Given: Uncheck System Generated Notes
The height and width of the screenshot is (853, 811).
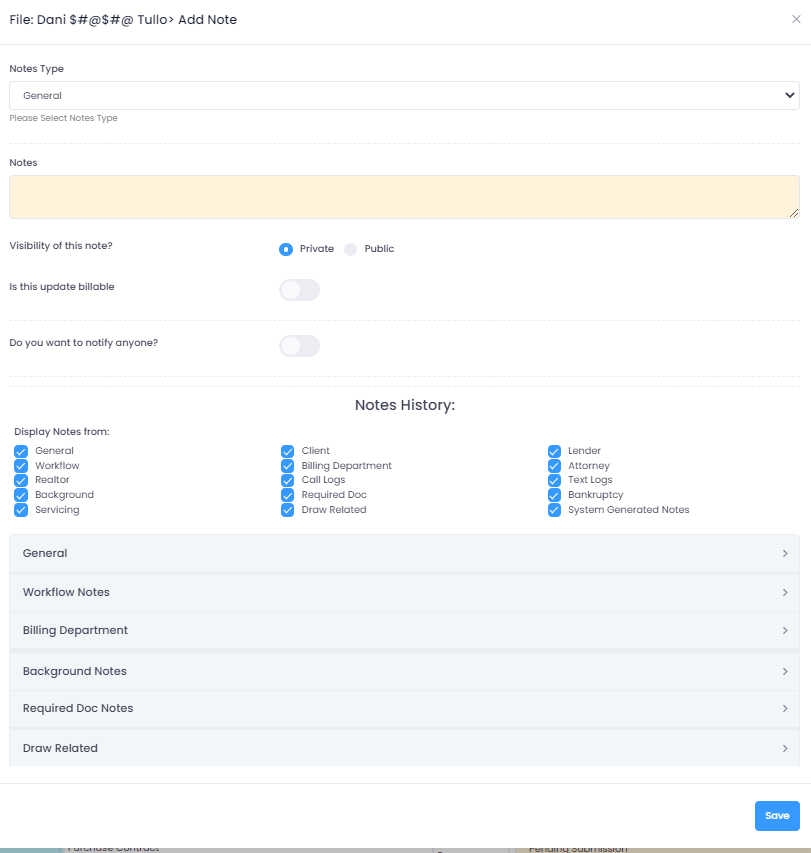Looking at the screenshot, I should (554, 510).
